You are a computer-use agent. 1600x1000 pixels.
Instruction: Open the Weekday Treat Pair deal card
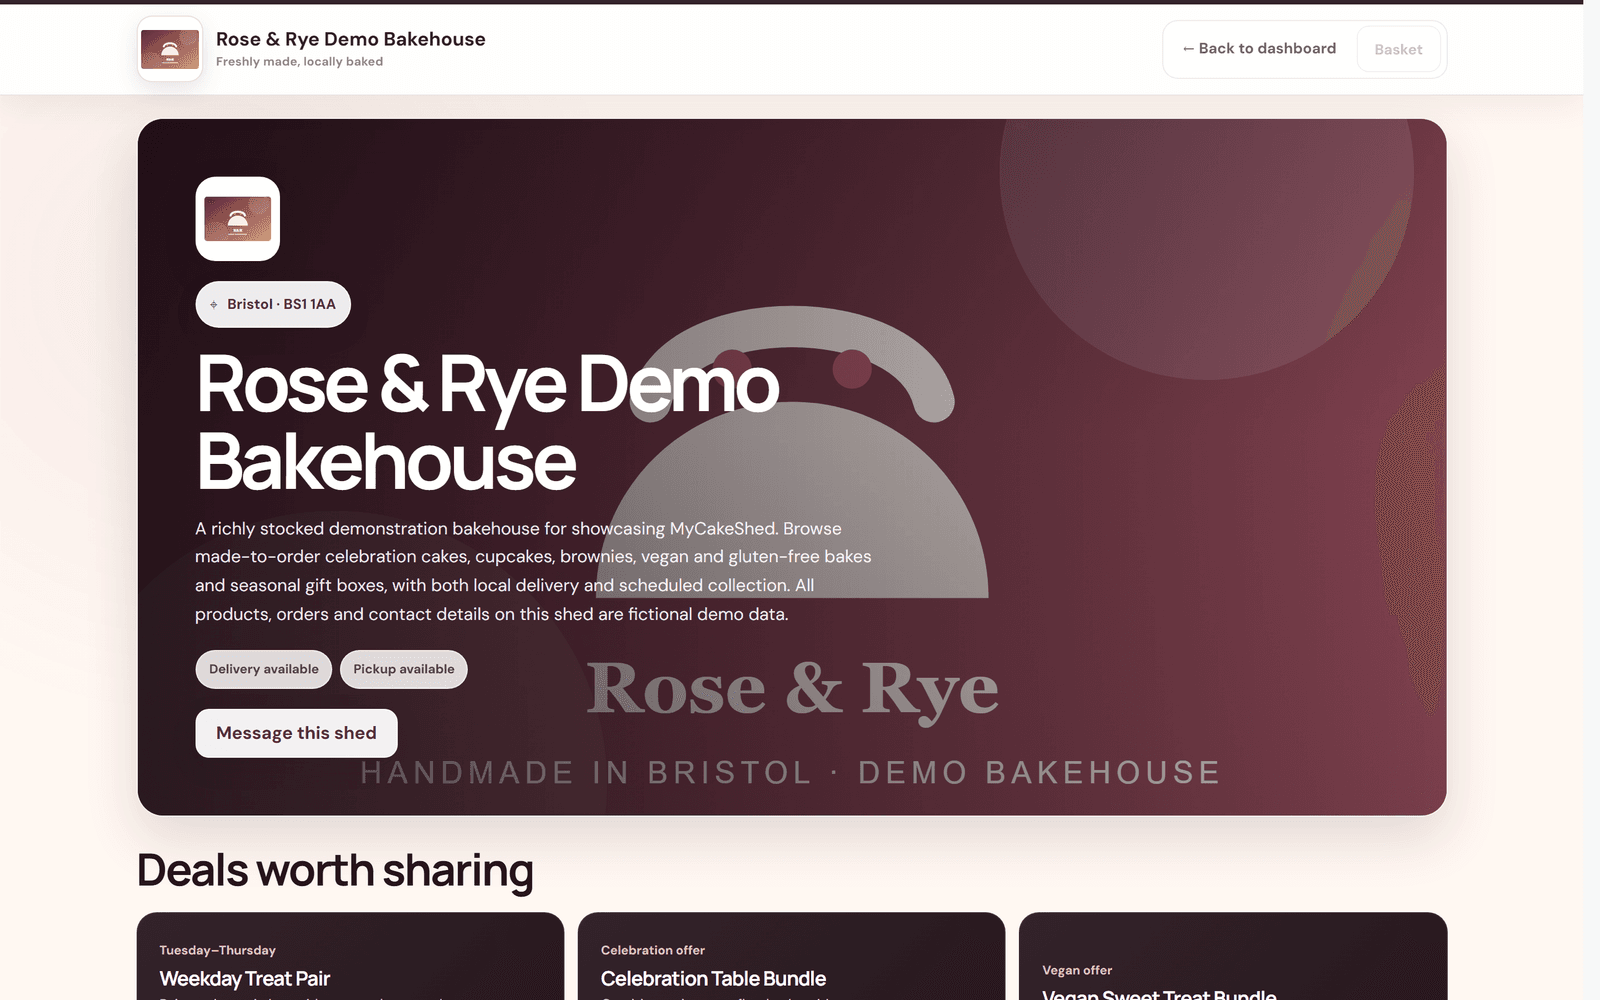350,956
